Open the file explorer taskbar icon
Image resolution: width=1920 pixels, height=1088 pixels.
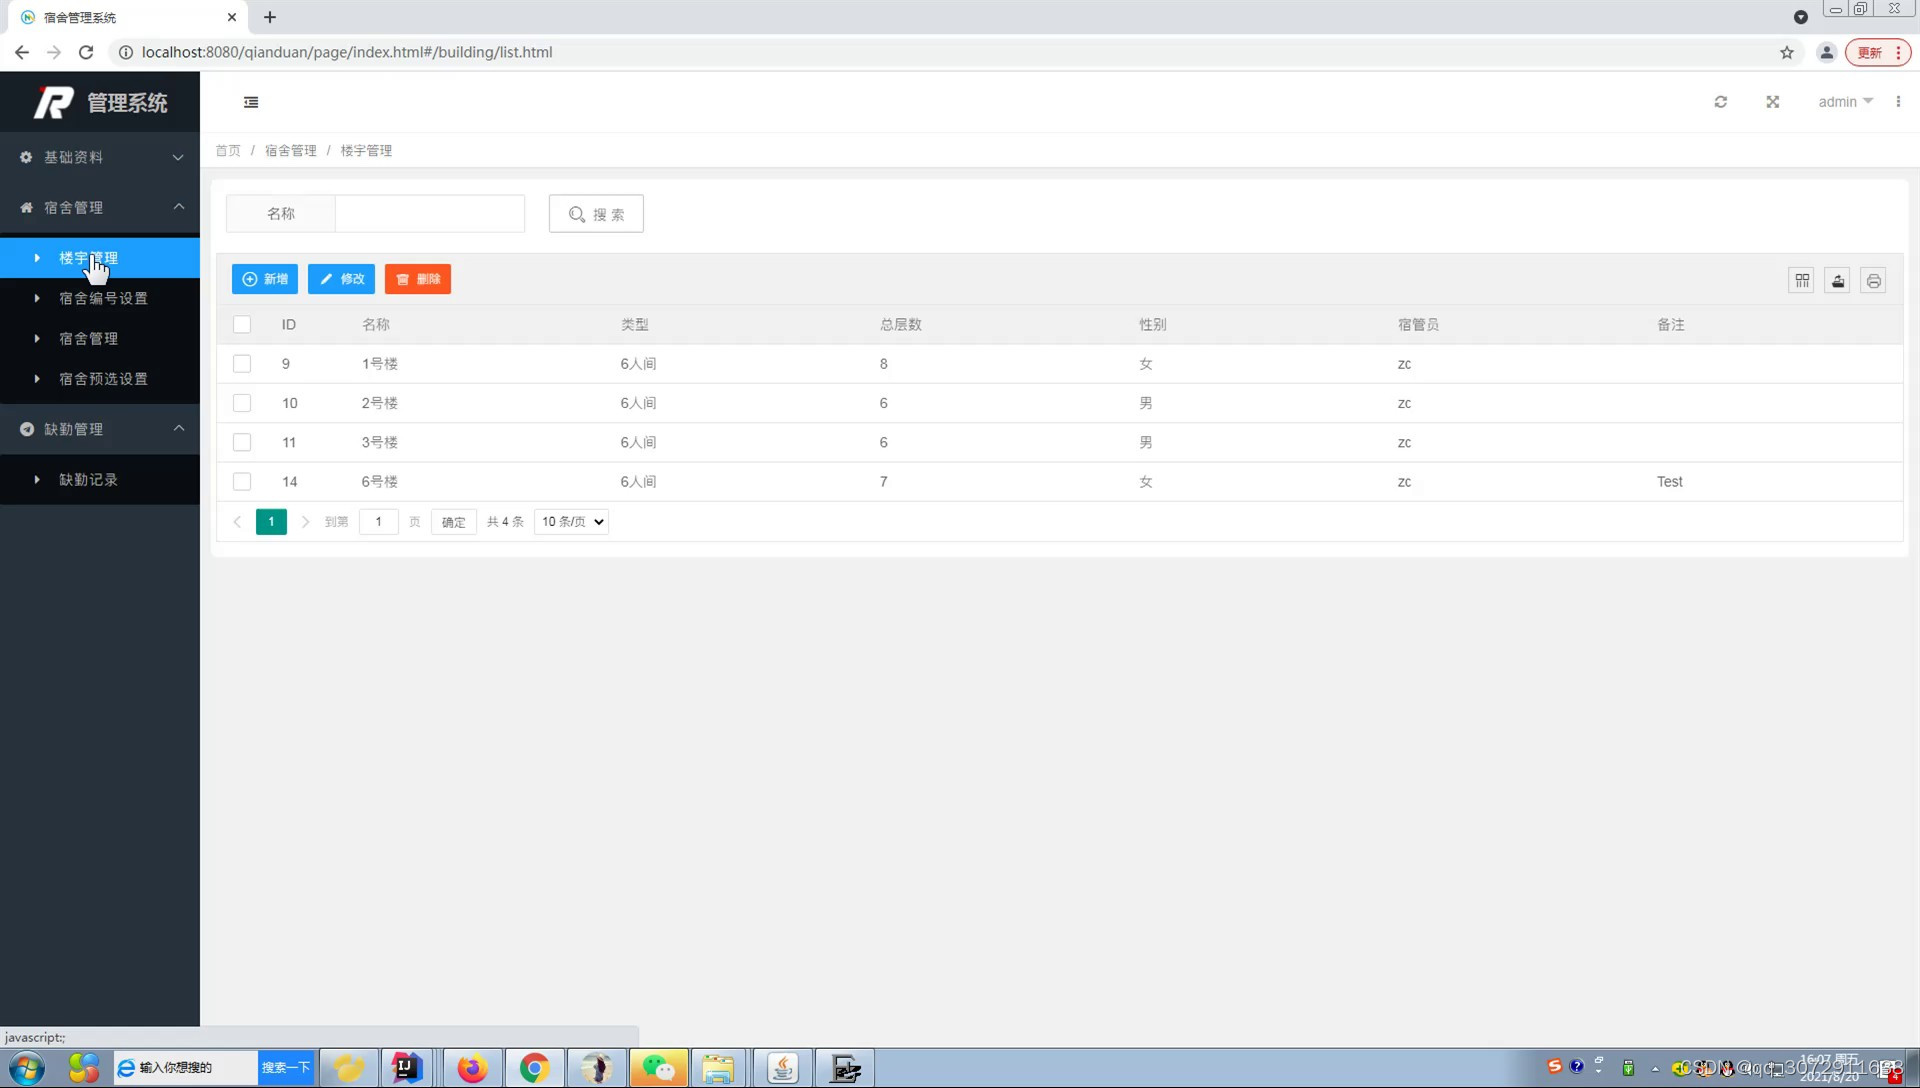click(x=718, y=1068)
